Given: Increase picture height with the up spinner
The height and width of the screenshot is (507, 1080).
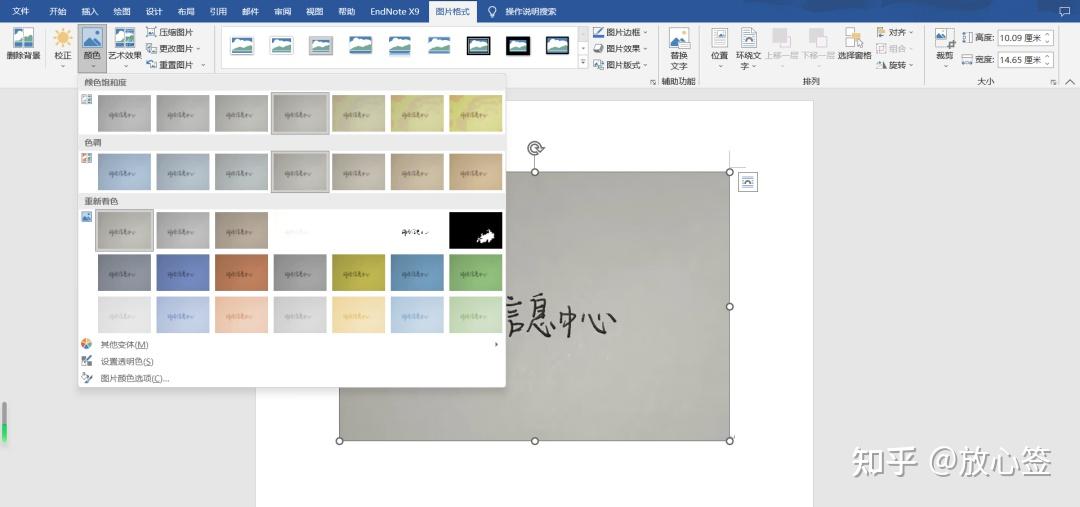Looking at the screenshot, I should coord(1048,34).
